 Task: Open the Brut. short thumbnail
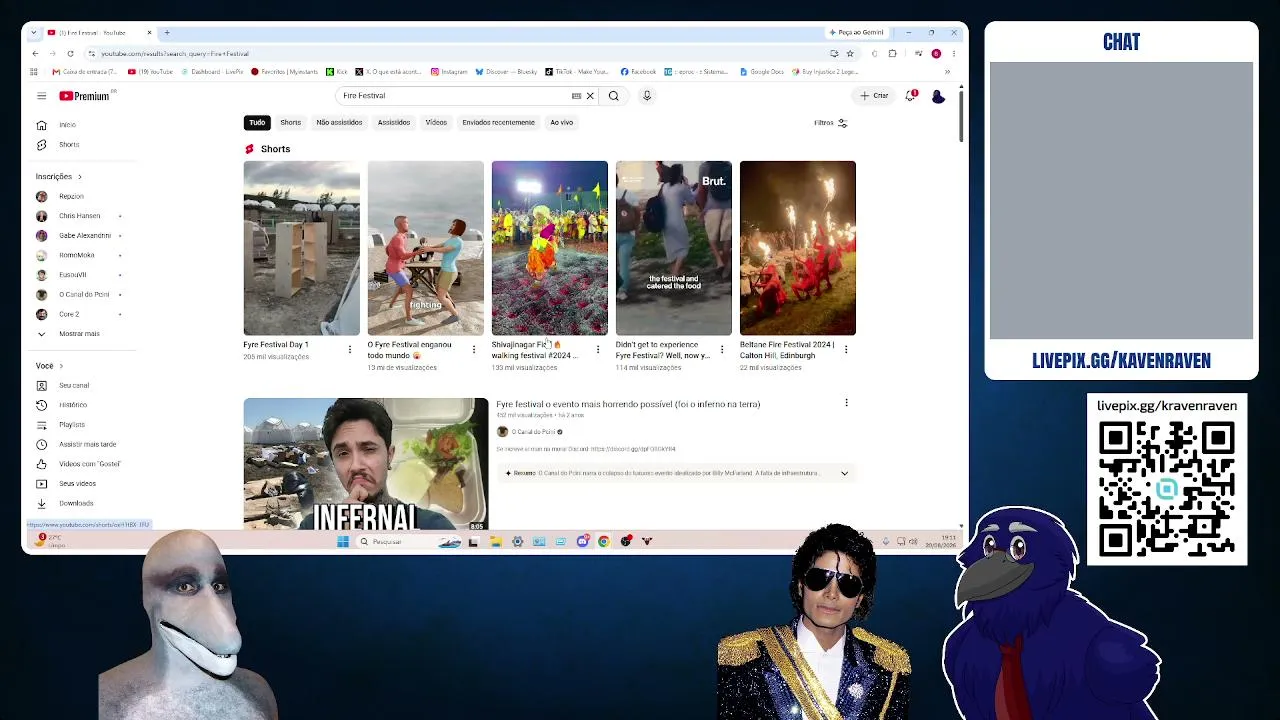(674, 248)
